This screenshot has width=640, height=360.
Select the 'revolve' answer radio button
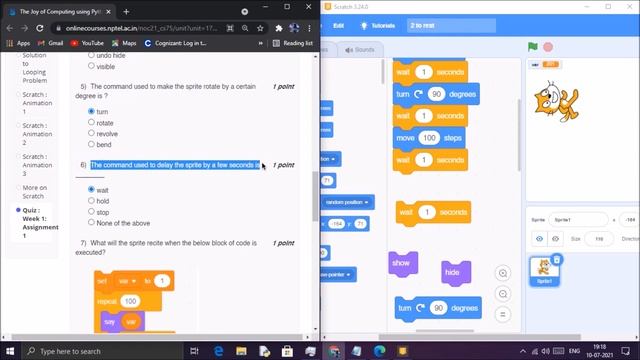[91, 133]
